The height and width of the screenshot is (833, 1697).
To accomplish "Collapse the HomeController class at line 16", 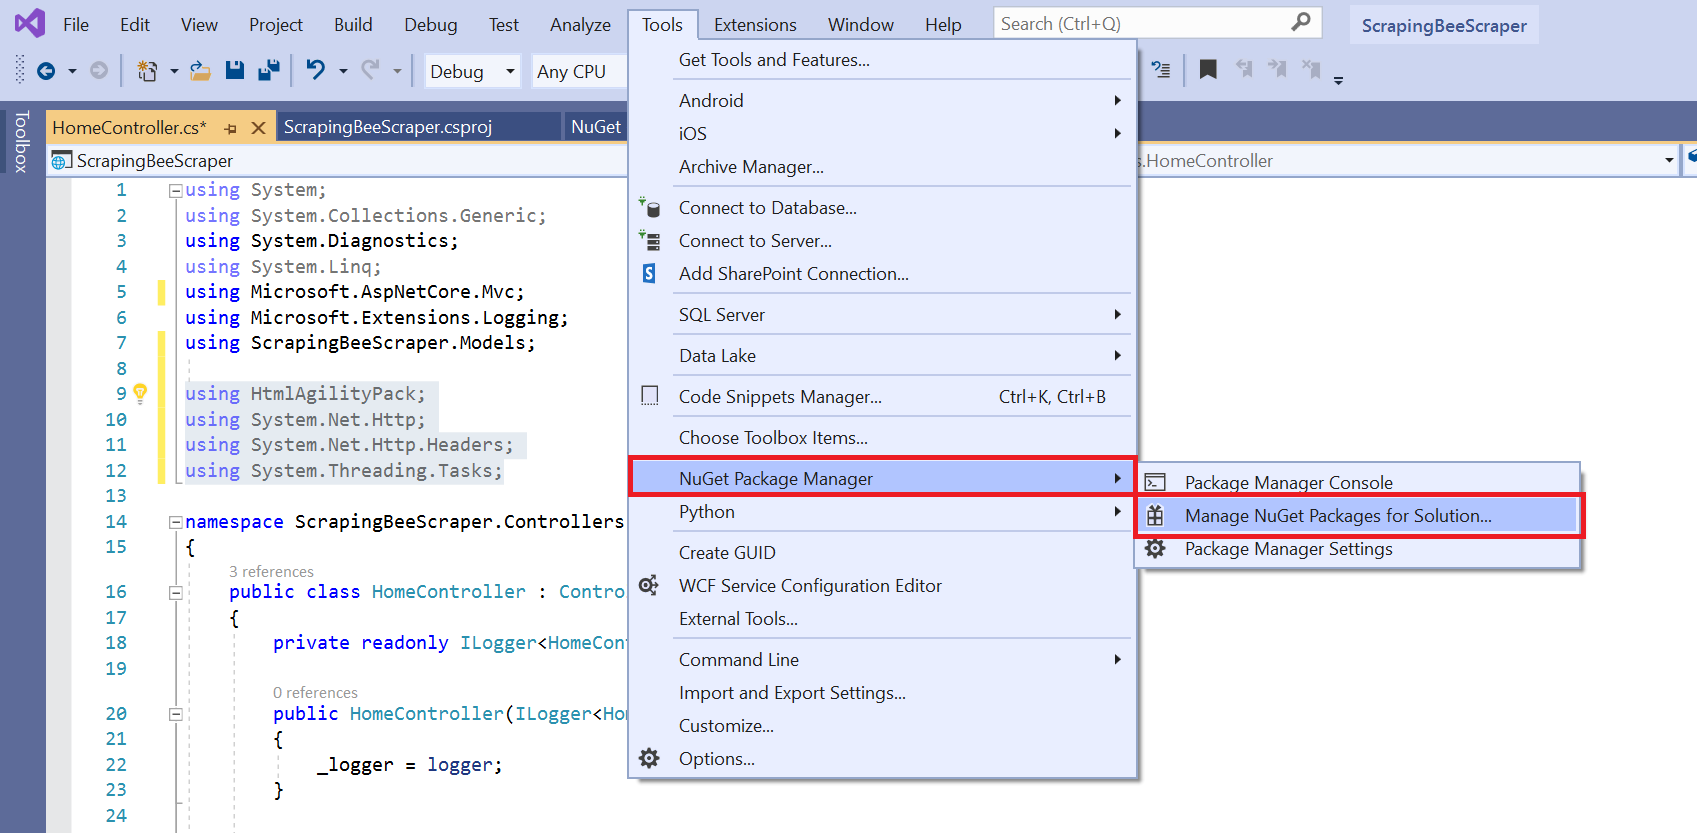I will [175, 592].
